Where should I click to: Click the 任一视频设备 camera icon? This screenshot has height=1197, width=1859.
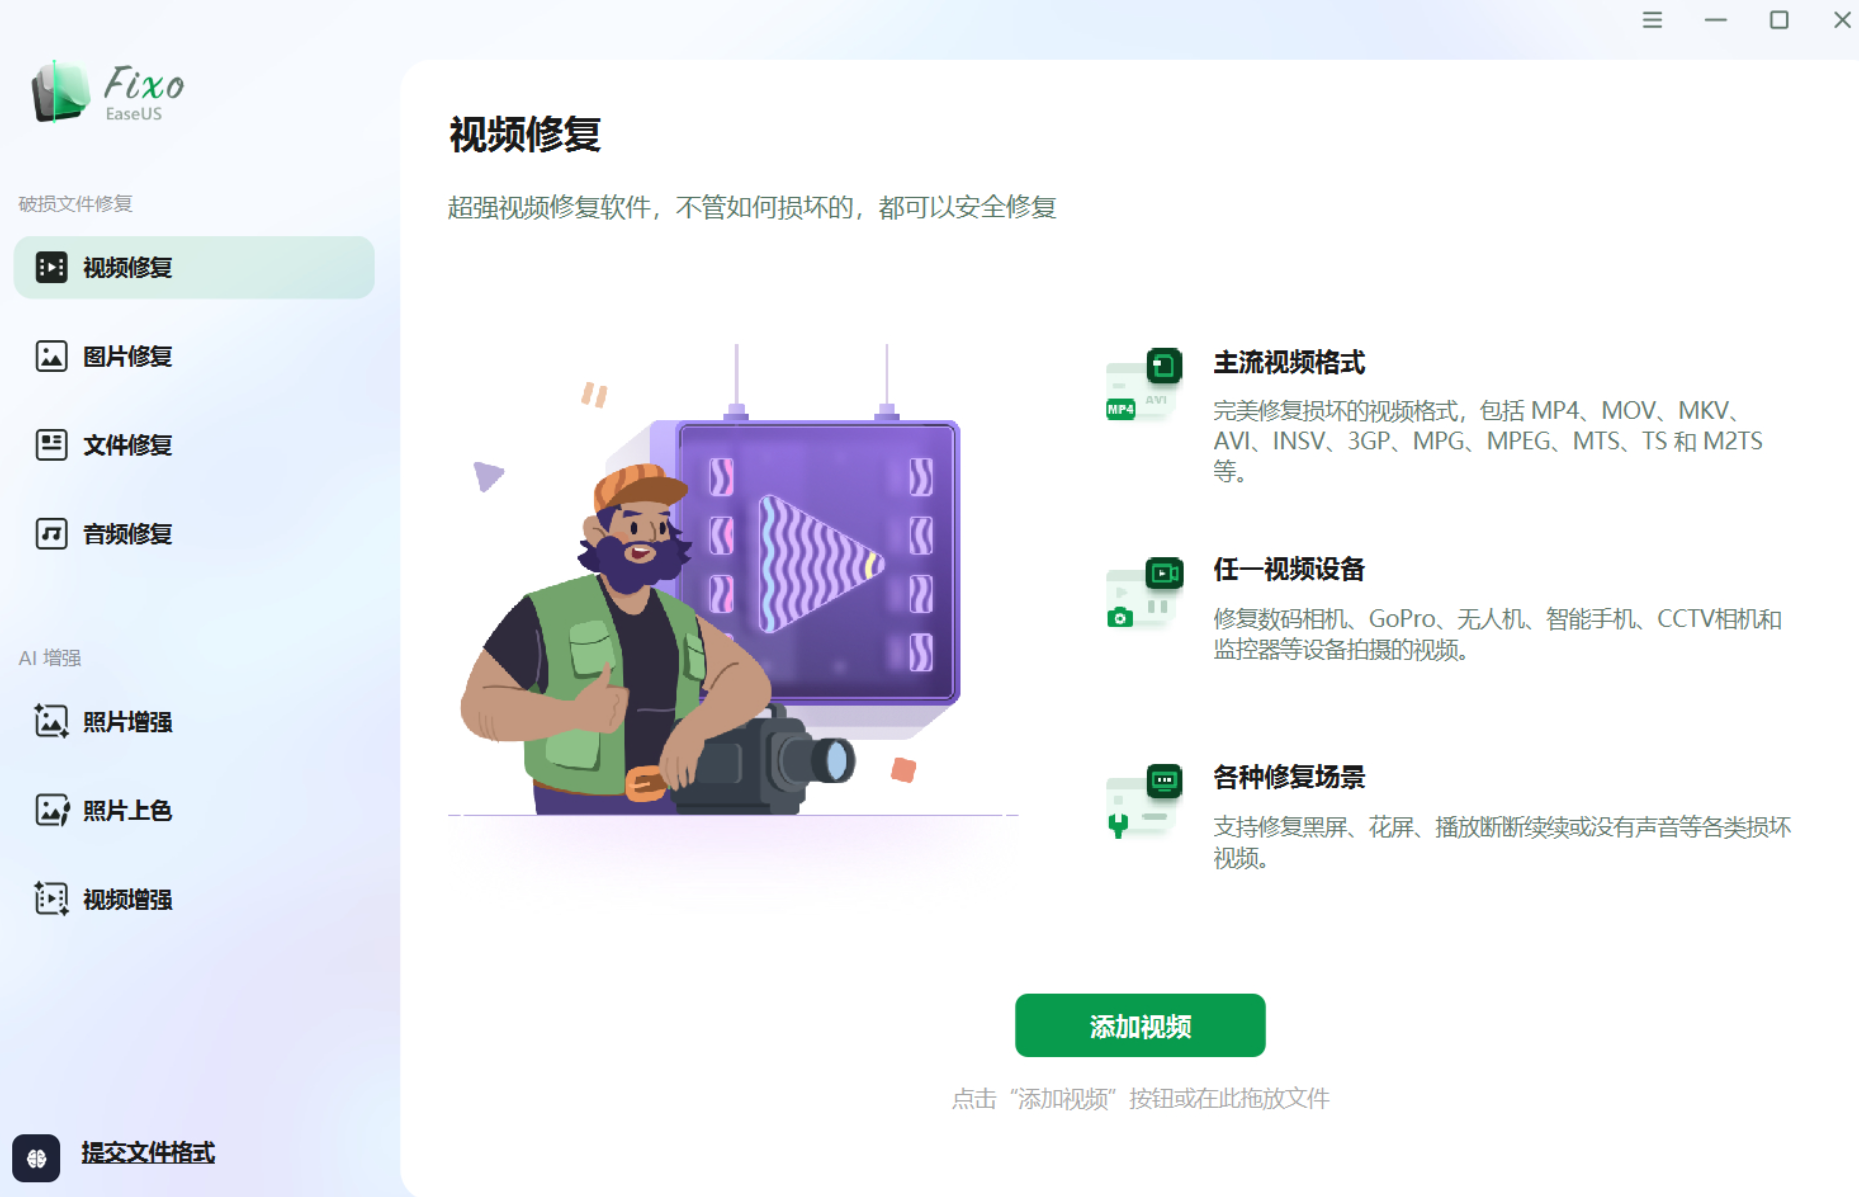(1144, 593)
